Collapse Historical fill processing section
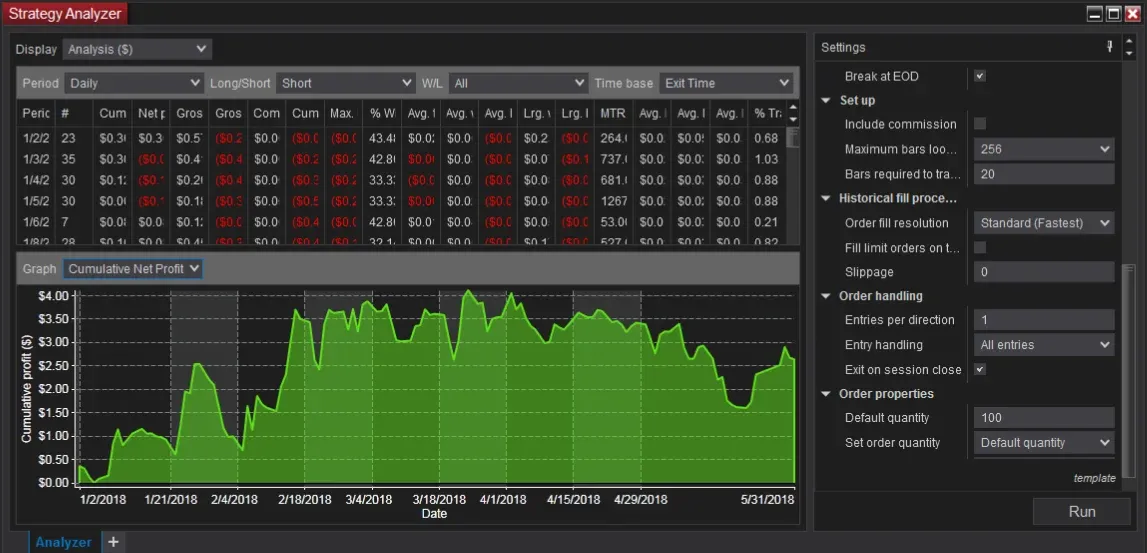The height and width of the screenshot is (553, 1147). click(826, 198)
